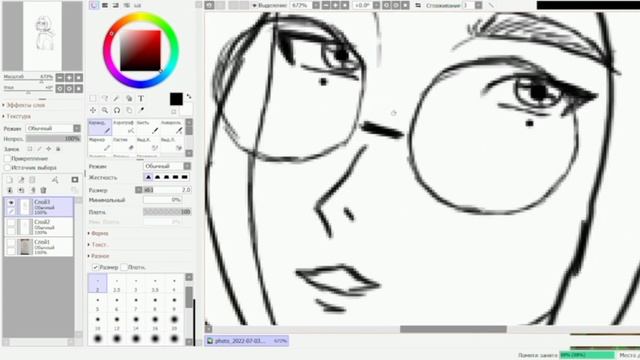Choose the Eraser (Ластик) tool
The image size is (640, 360).
point(124,144)
